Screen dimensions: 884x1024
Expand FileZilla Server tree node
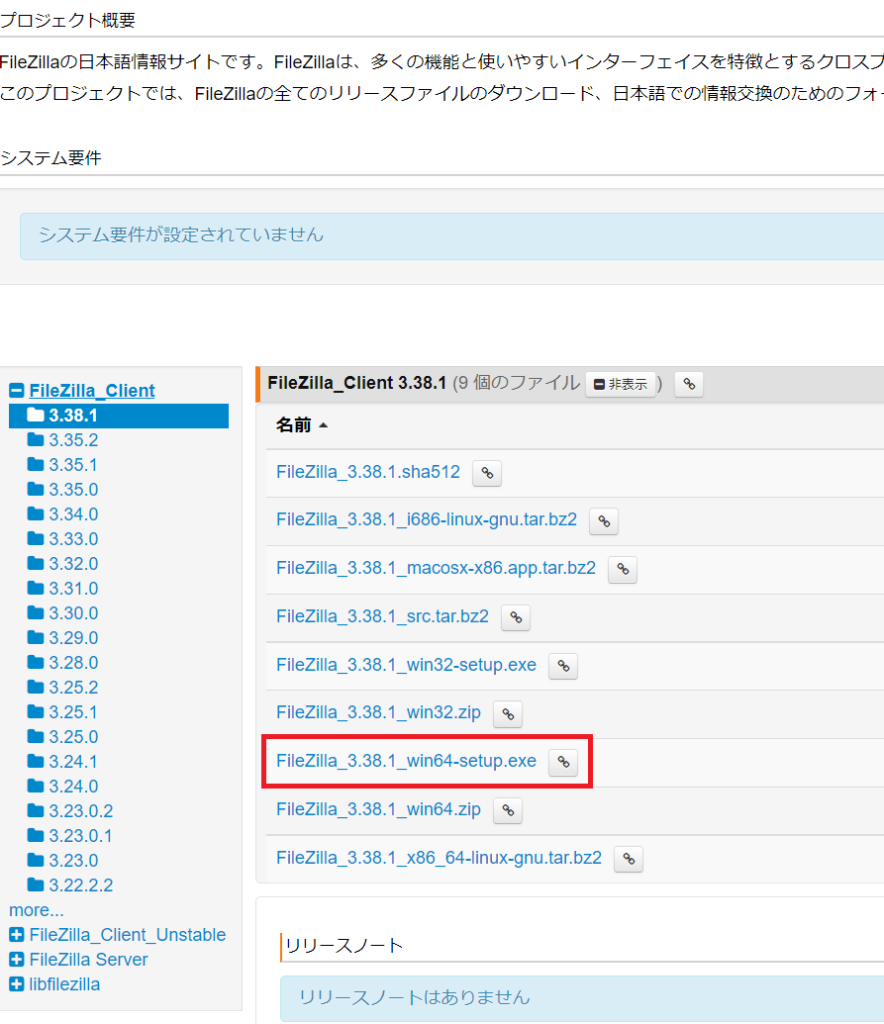(17, 960)
